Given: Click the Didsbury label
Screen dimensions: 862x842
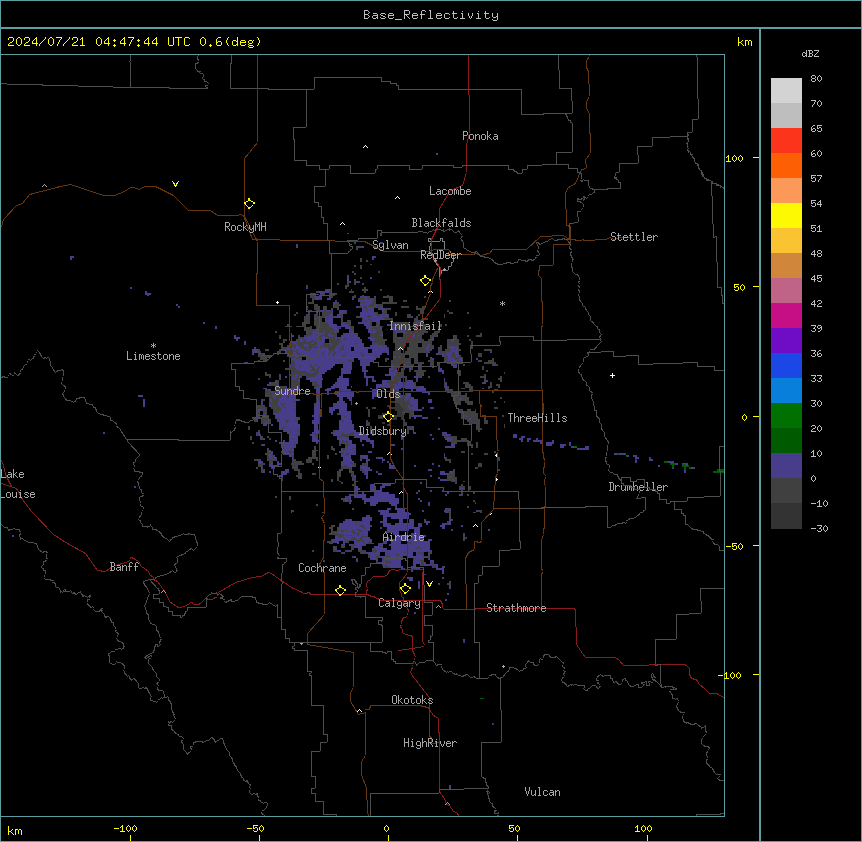Looking at the screenshot, I should pos(382,431).
